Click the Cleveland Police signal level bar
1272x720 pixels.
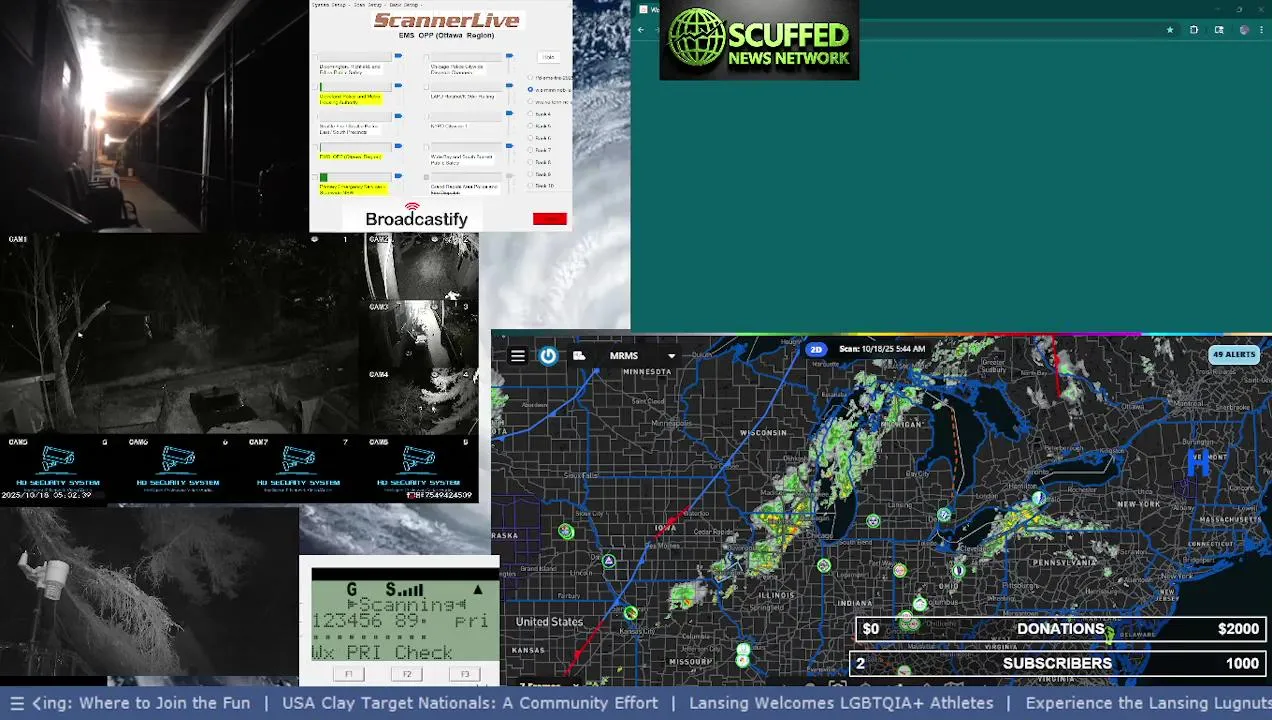355,87
